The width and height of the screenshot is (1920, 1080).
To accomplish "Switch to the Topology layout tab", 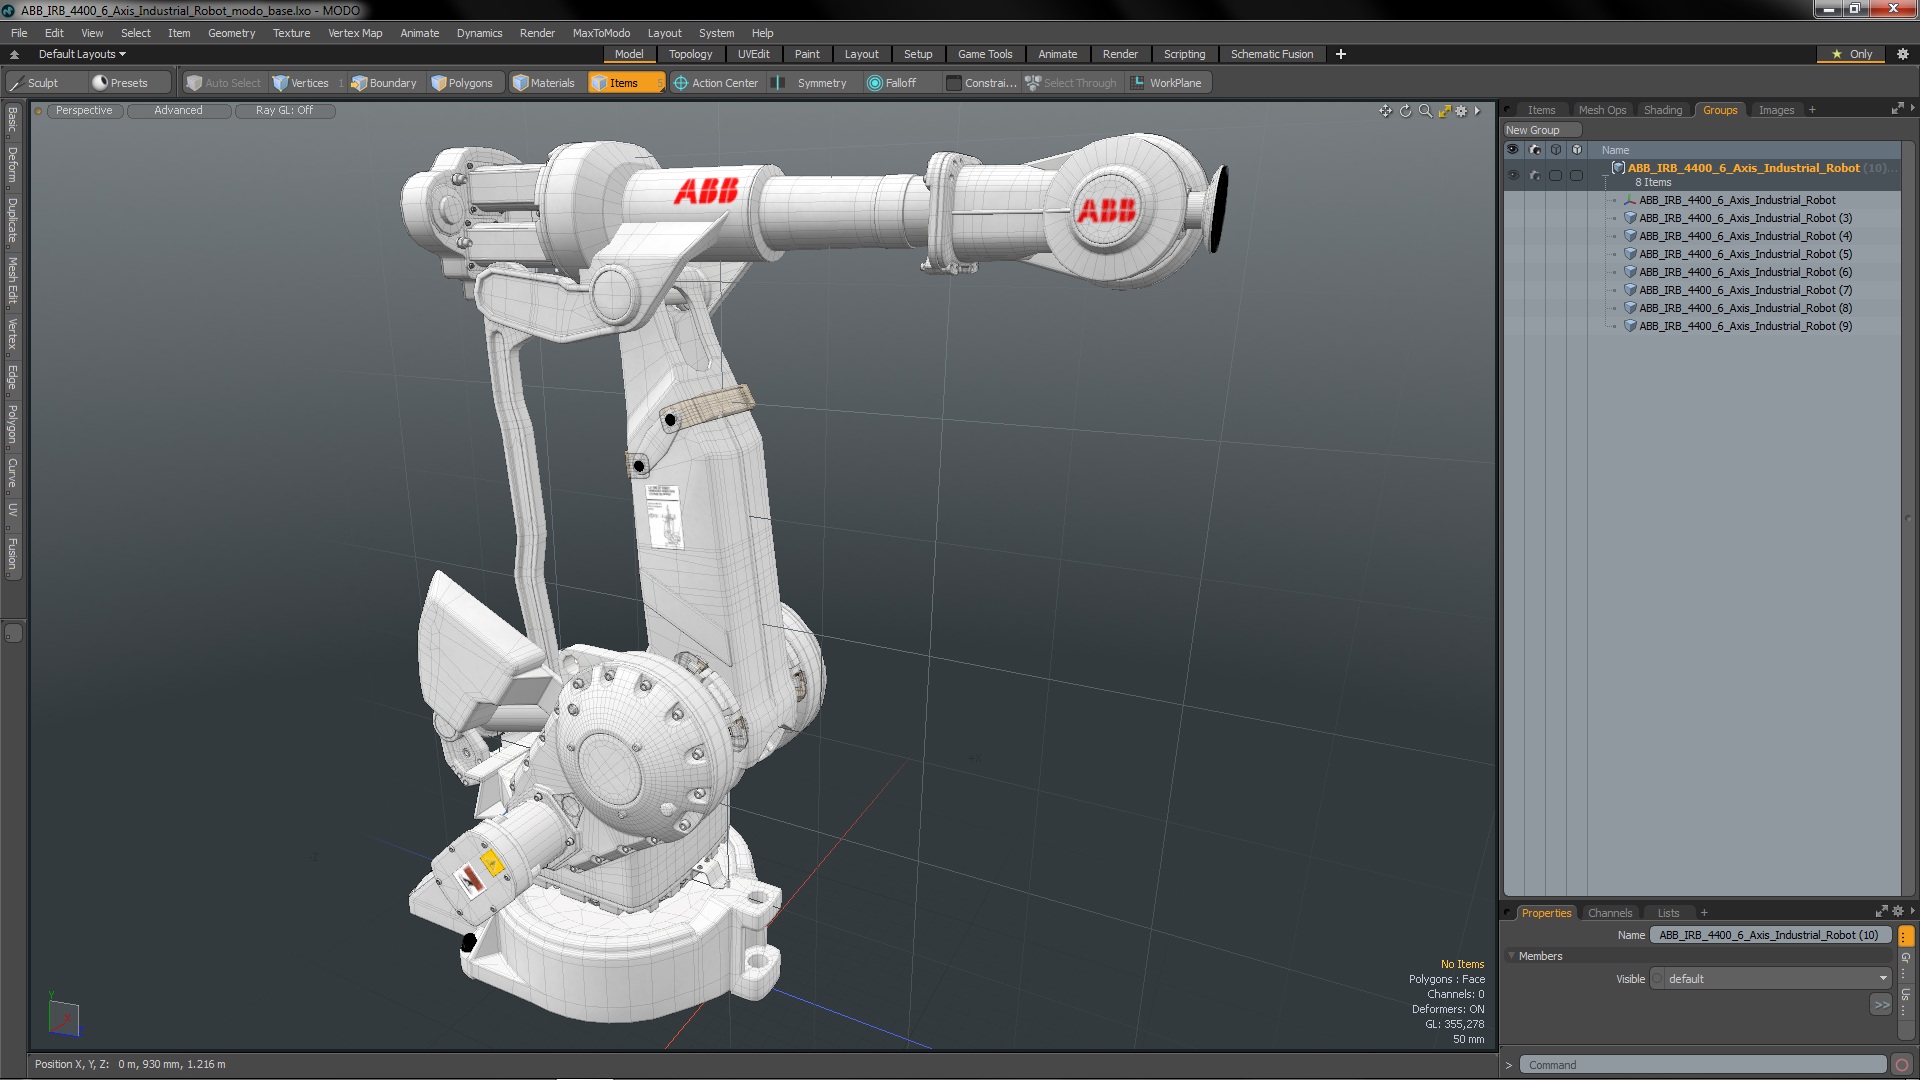I will tap(690, 54).
